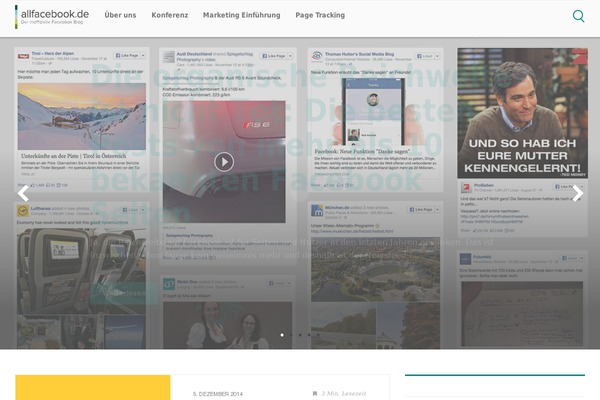Select the last carousel pagination dot
Image resolution: width=600 pixels, height=400 pixels.
318,335
